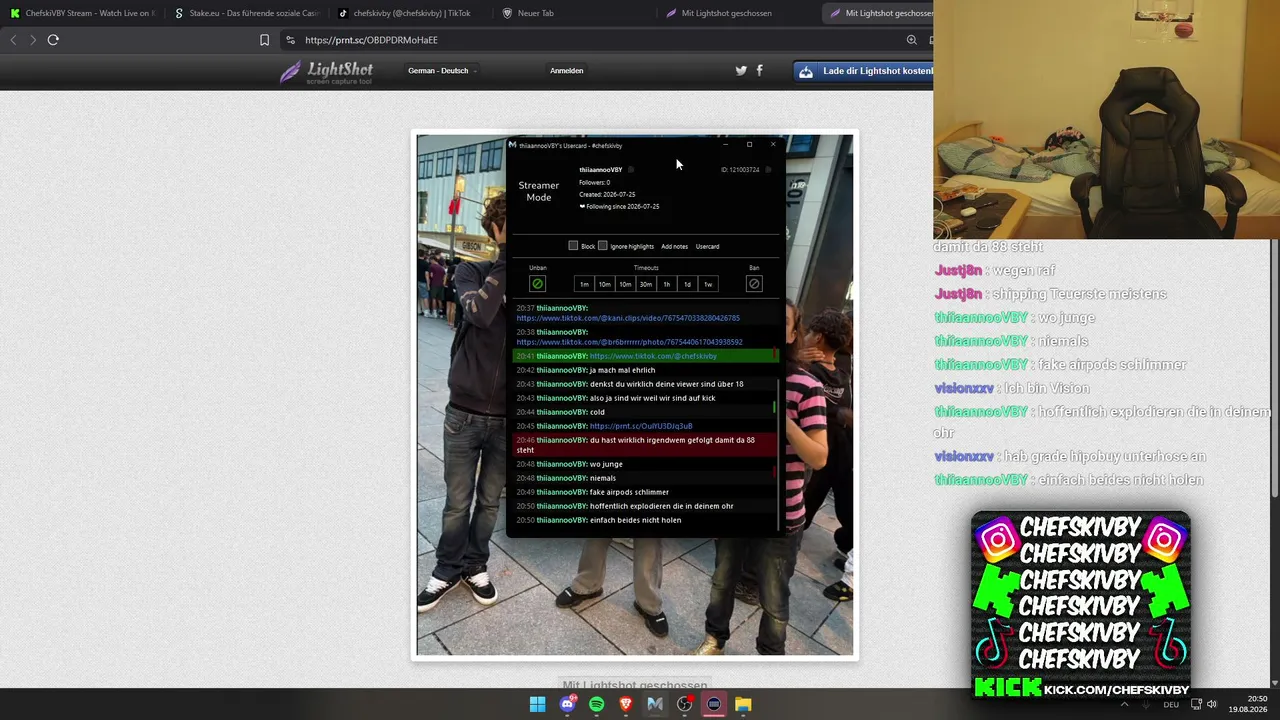Click the usercard message list scrollbar

pos(778,453)
